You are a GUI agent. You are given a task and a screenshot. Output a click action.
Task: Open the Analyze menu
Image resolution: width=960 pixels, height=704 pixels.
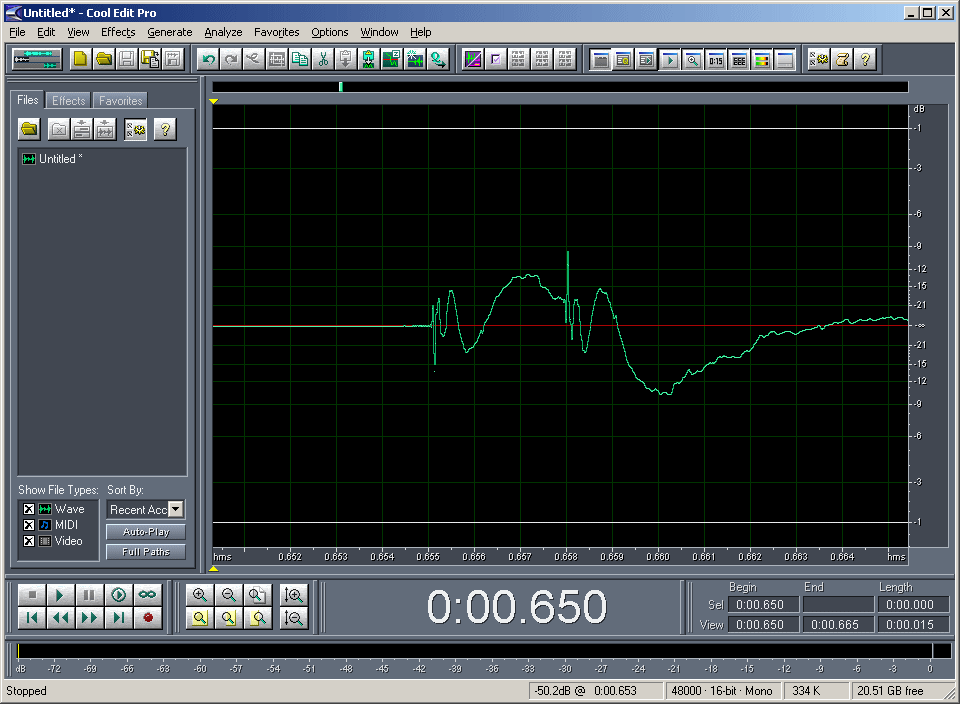pos(223,32)
